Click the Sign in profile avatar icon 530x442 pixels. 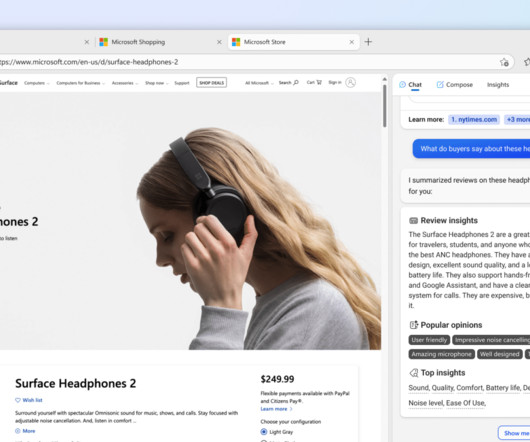(351, 82)
